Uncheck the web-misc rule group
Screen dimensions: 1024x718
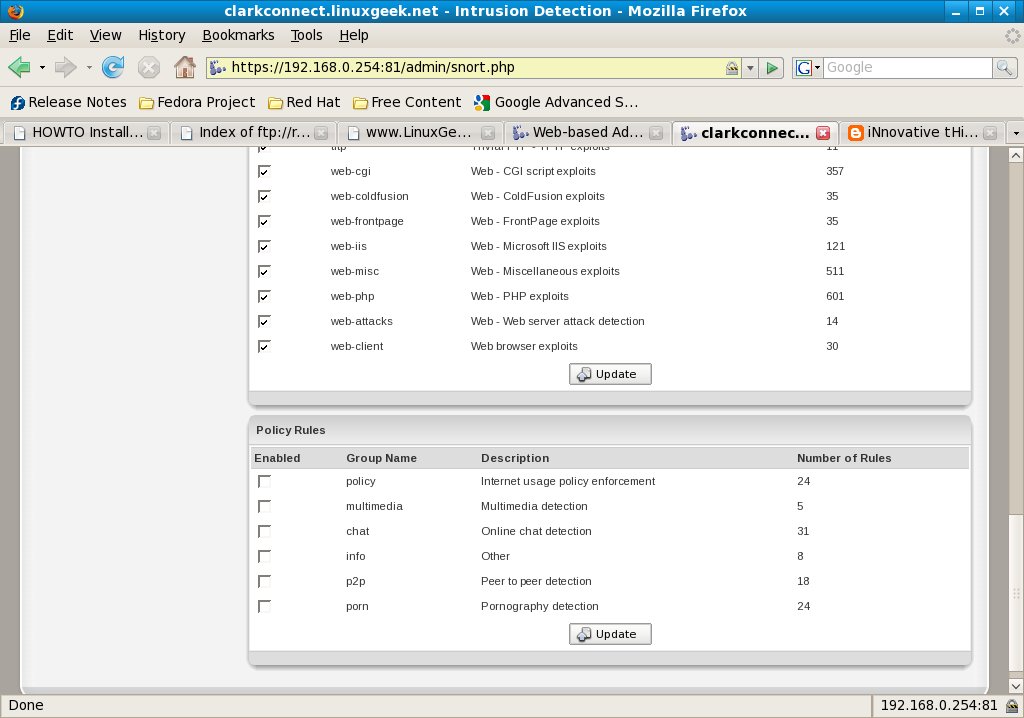264,271
